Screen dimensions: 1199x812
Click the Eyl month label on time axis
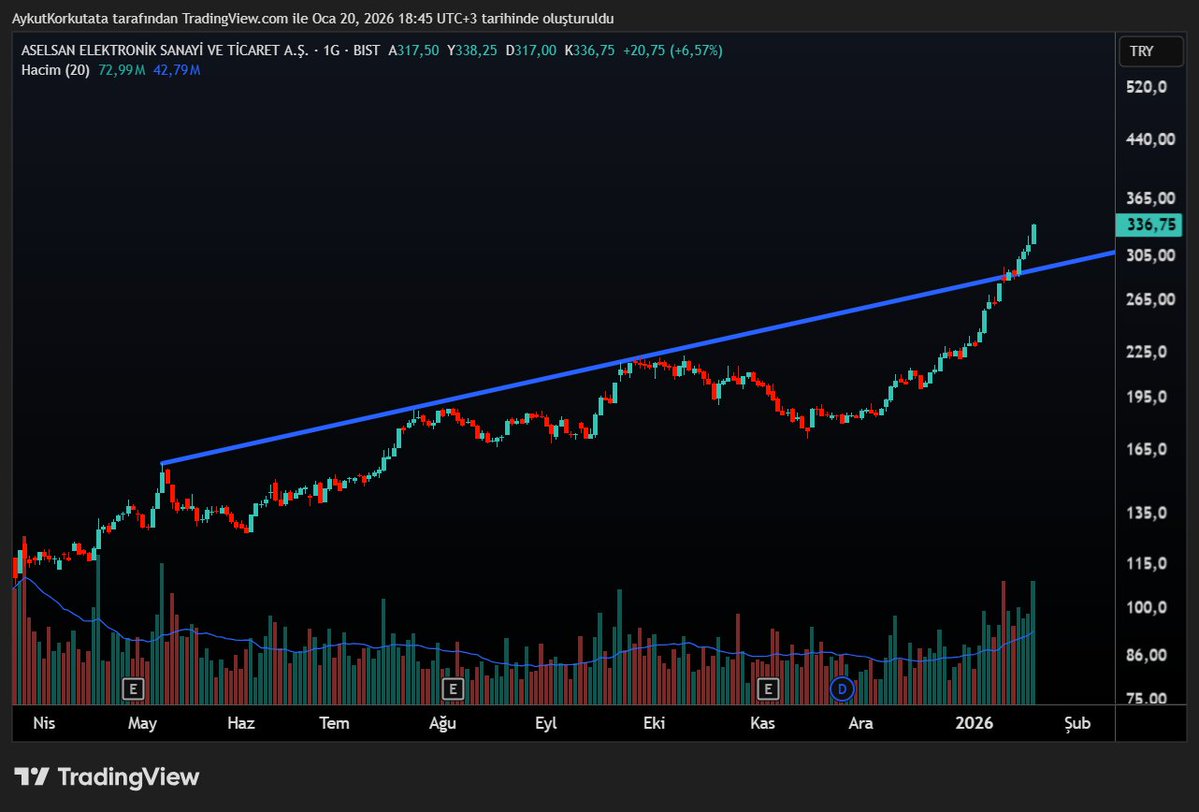[x=546, y=723]
